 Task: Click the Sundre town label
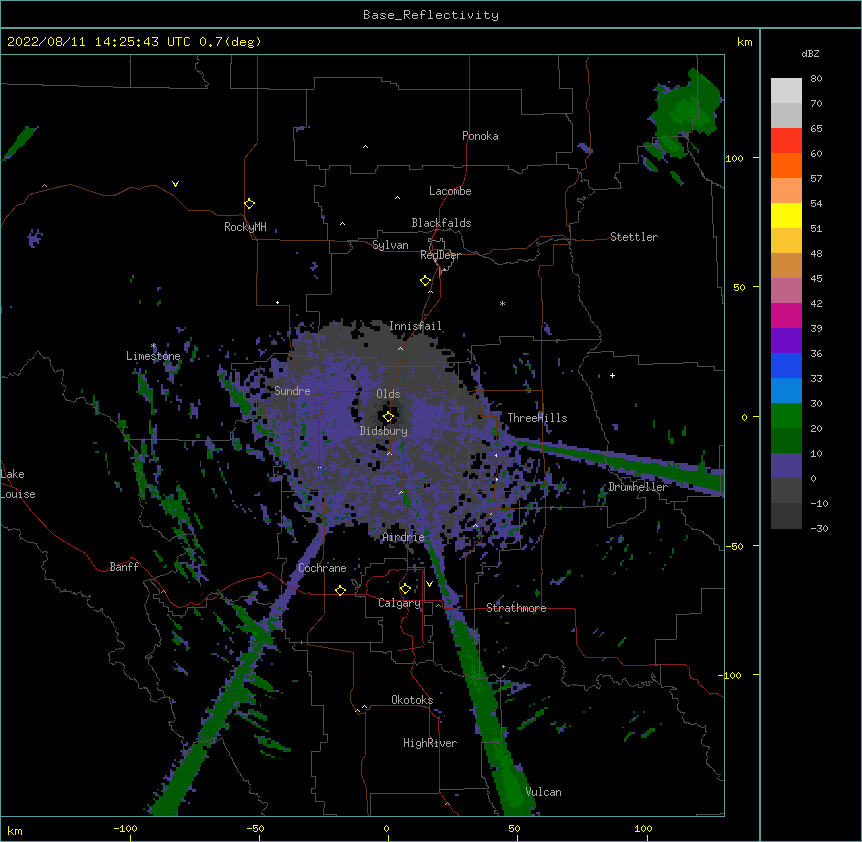[x=292, y=391]
